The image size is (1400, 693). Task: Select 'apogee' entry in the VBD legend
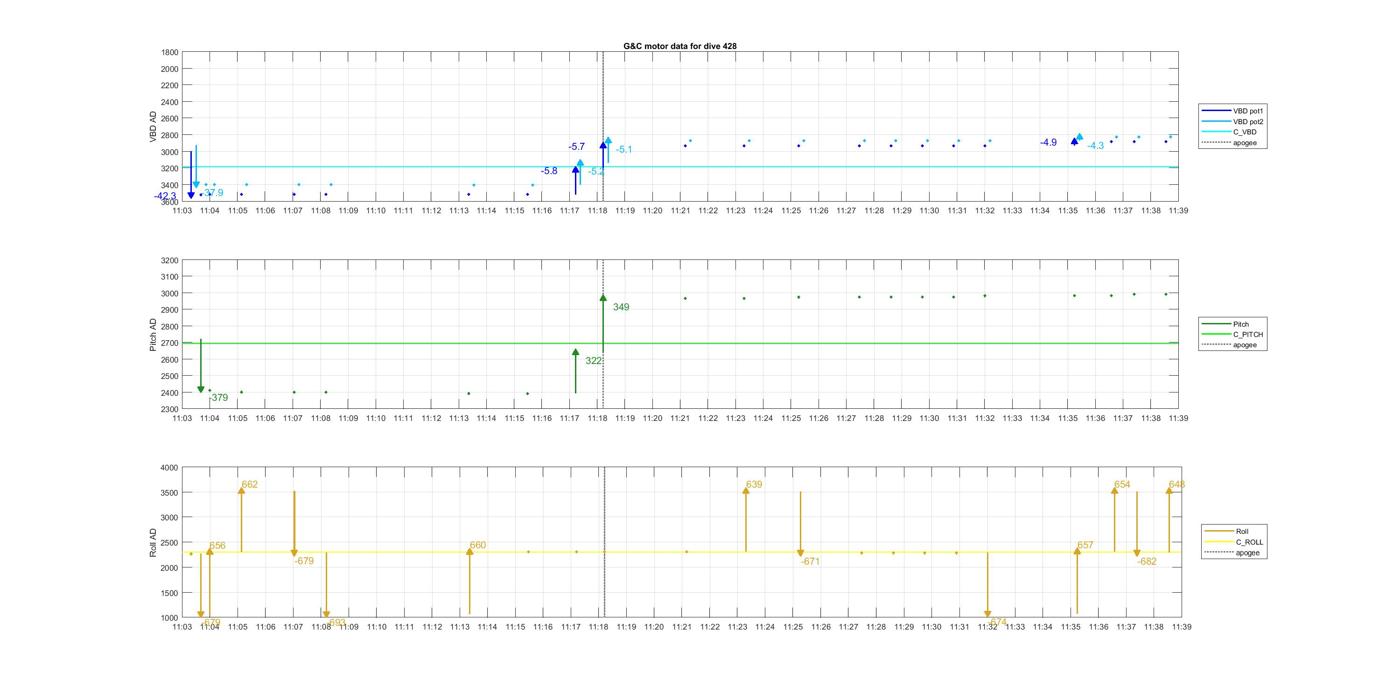[x=1230, y=142]
